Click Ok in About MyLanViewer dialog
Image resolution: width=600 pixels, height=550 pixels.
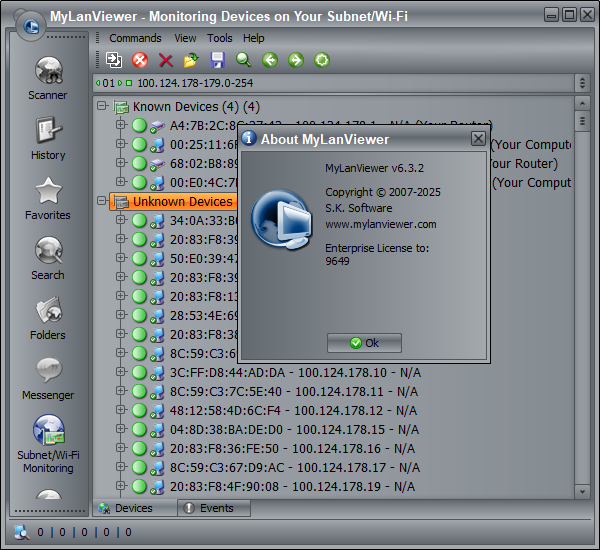coord(364,343)
